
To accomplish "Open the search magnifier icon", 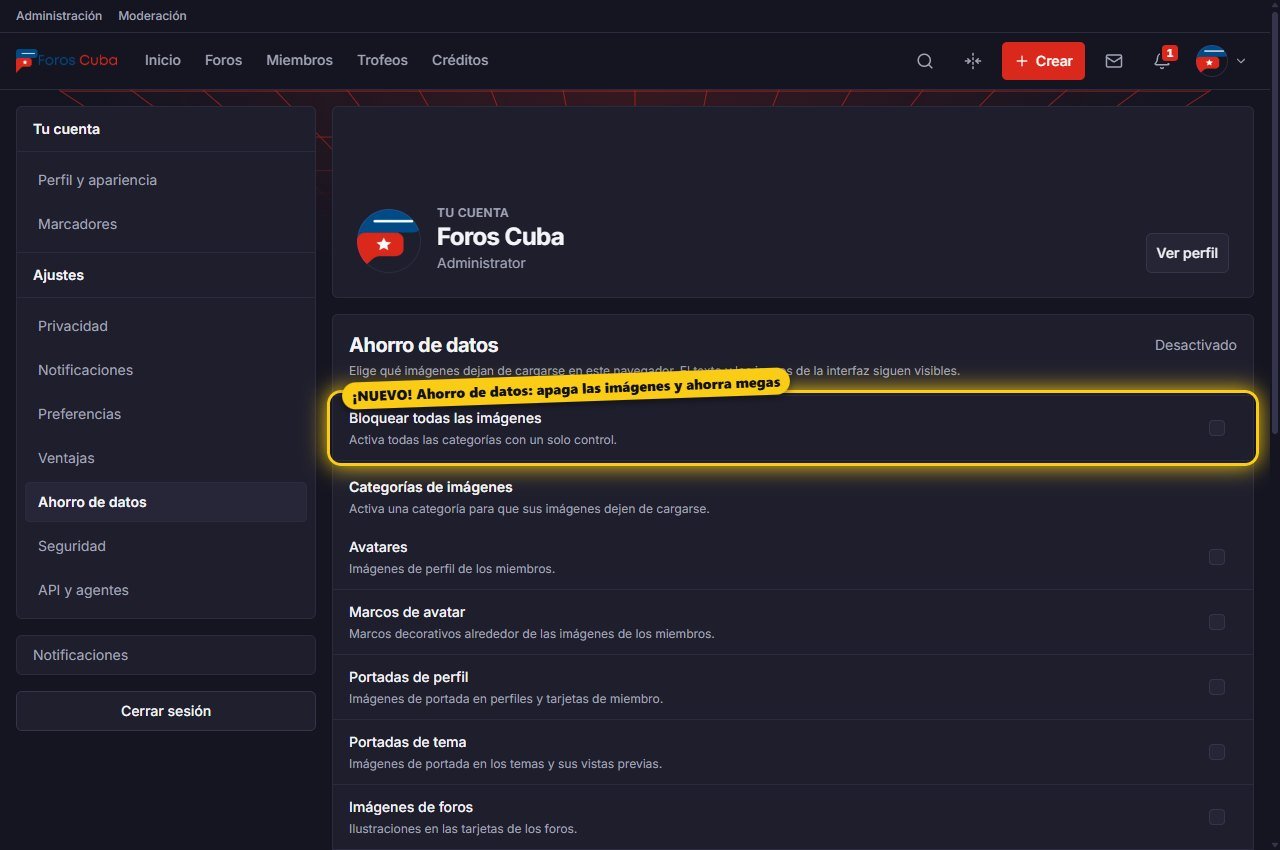I will click(925, 61).
